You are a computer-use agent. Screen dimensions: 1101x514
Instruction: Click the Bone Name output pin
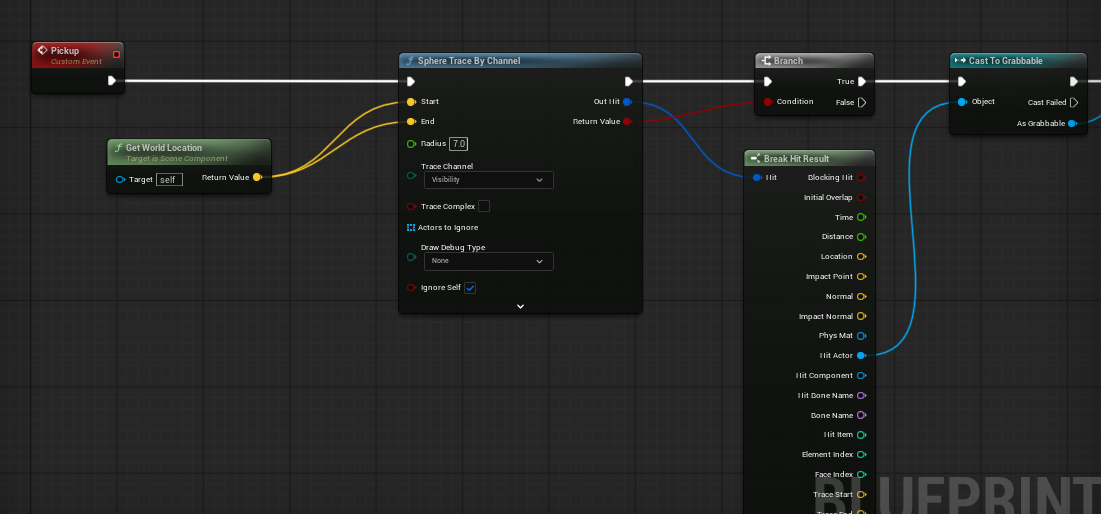[x=862, y=415]
